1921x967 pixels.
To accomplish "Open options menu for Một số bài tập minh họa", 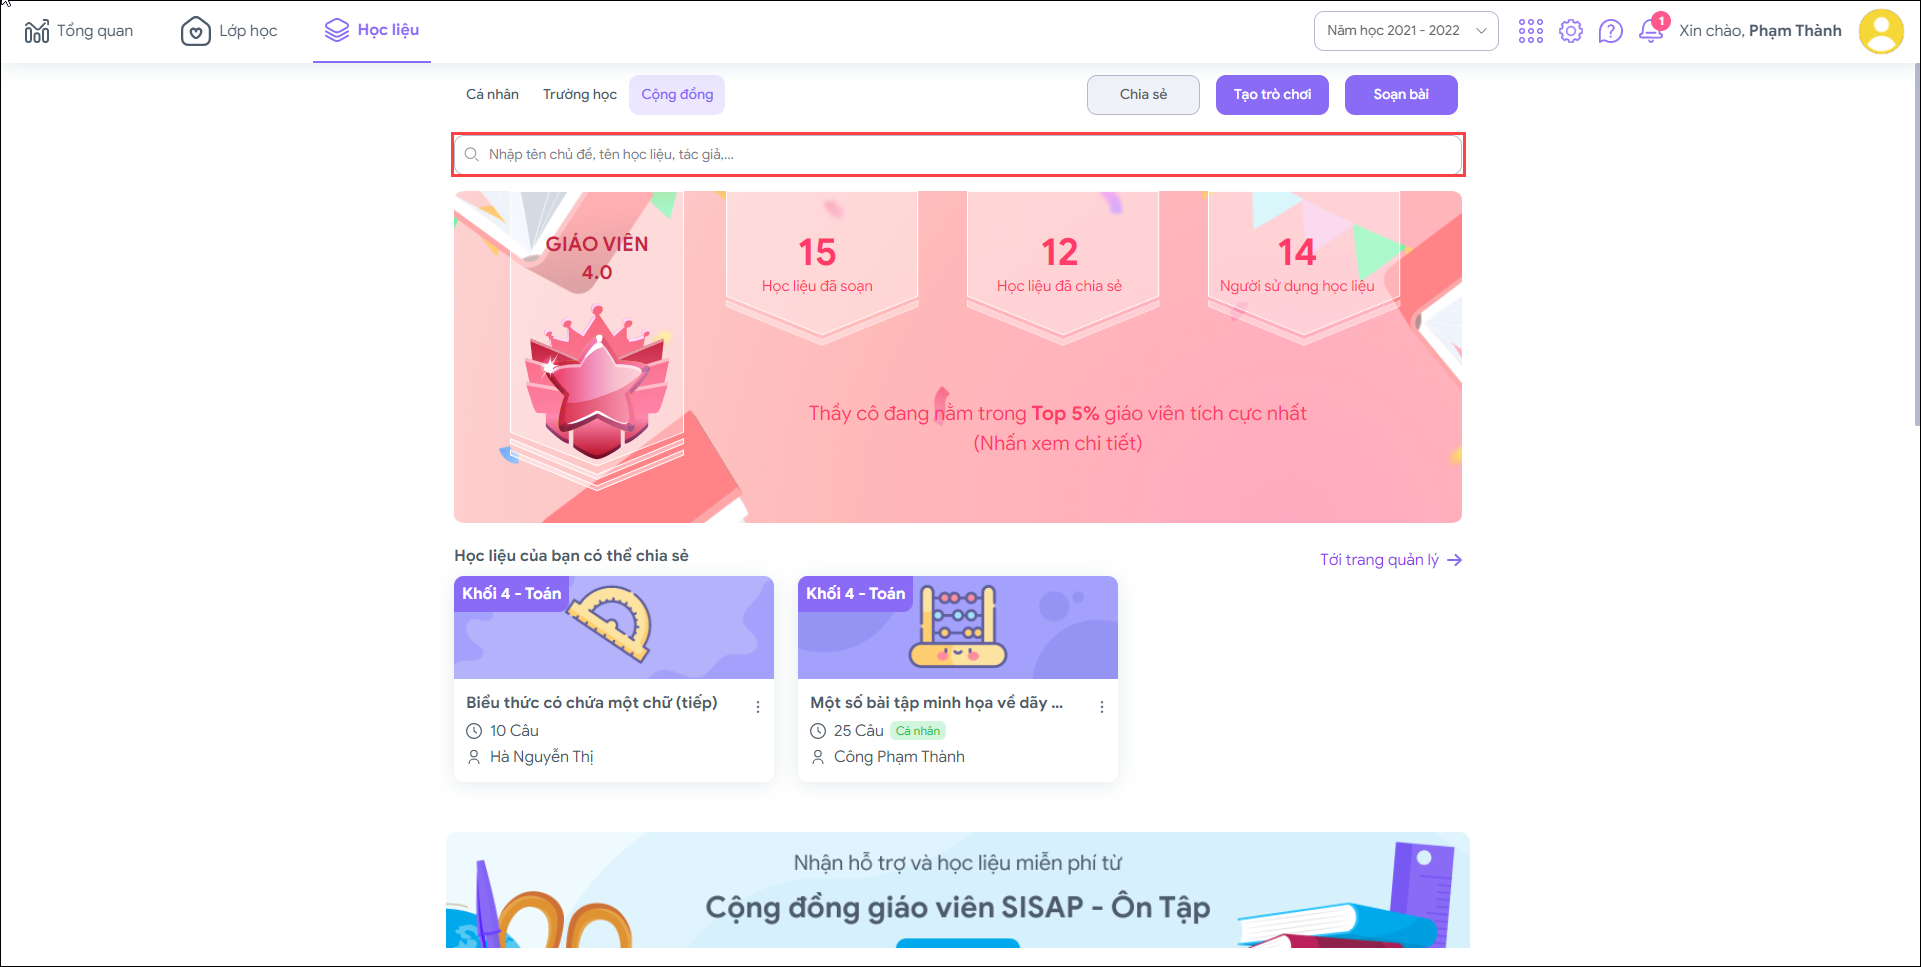I will coord(1102,707).
